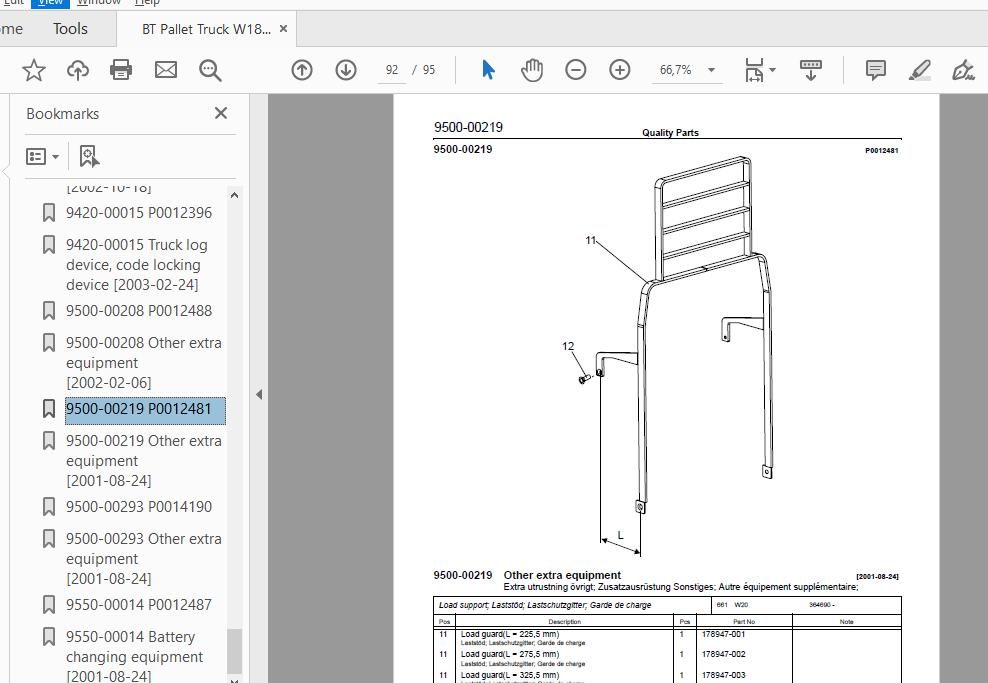The image size is (988, 683).
Task: Zoom out with the minus button
Action: (x=576, y=70)
